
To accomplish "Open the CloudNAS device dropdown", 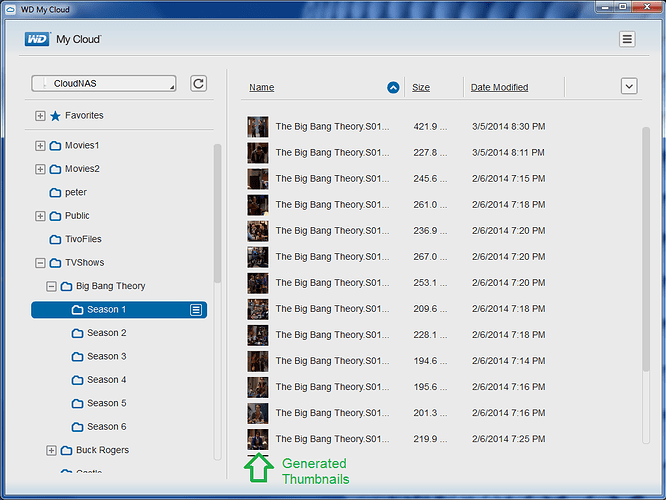I will tap(104, 84).
